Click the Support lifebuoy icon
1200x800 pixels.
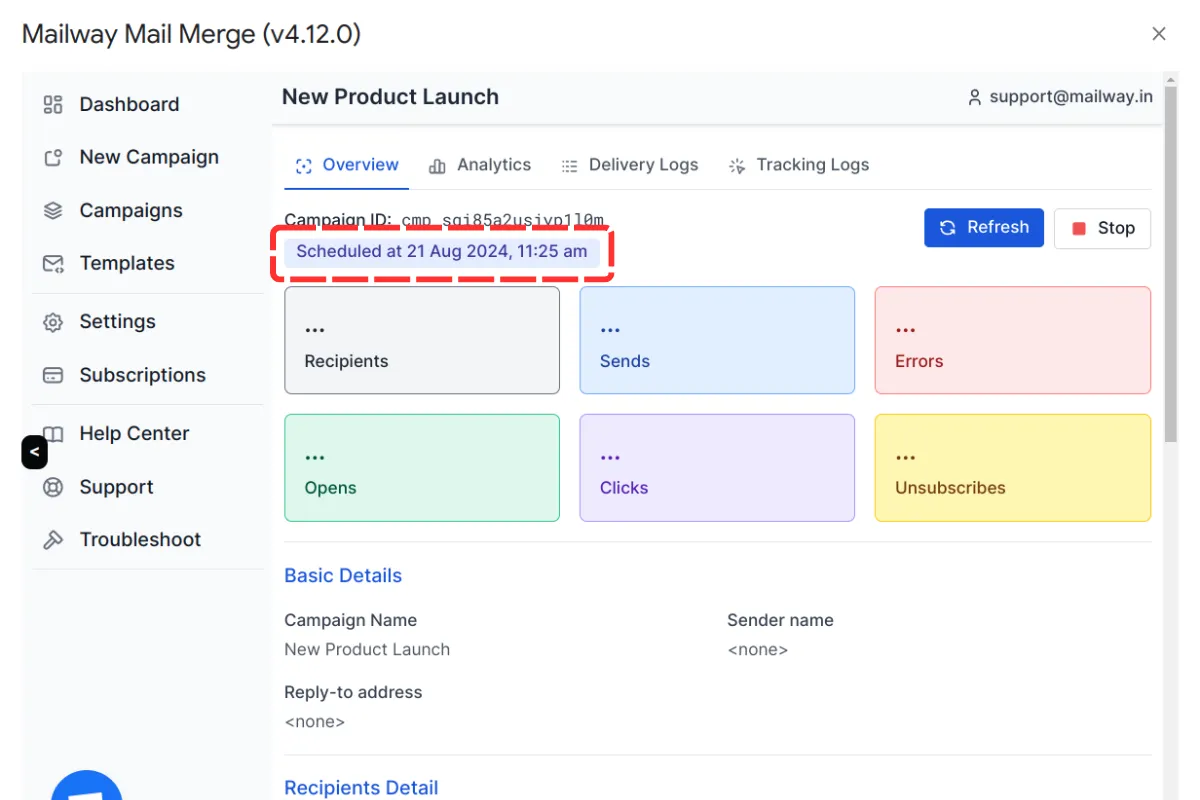pyautogui.click(x=53, y=488)
